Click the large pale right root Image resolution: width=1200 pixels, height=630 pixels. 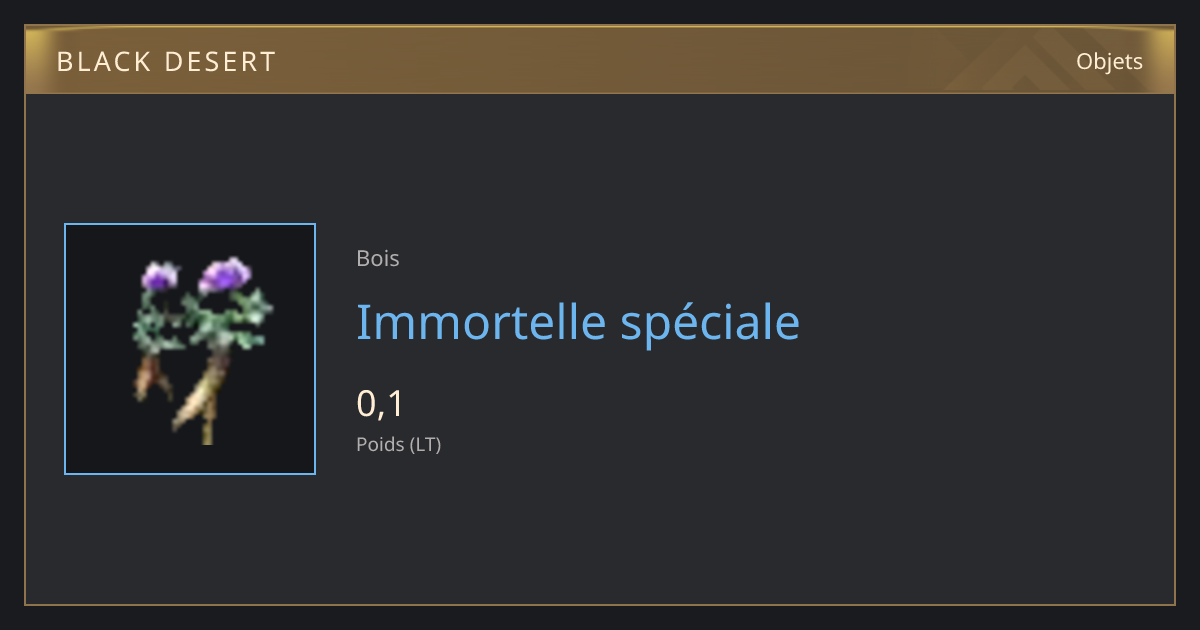pyautogui.click(x=205, y=395)
